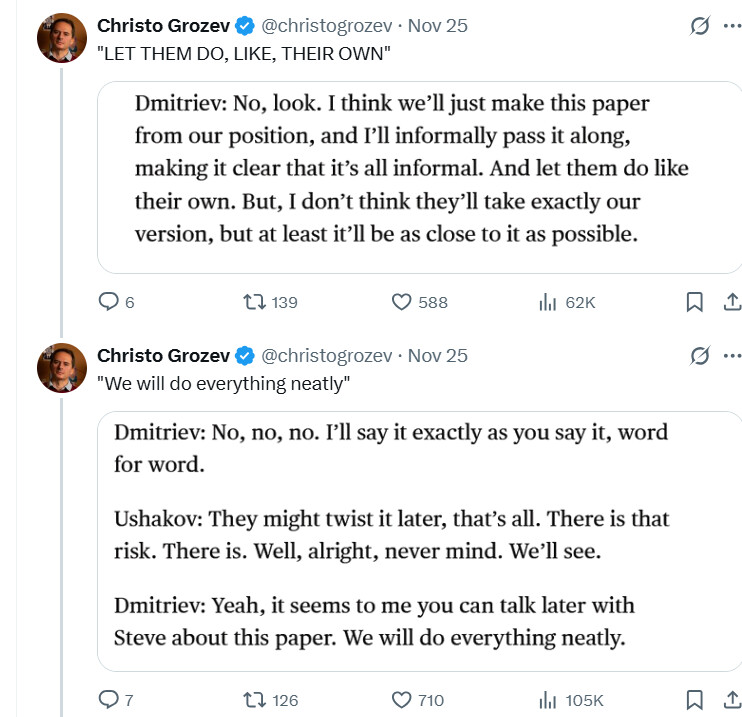
Task: Open Grok icon on first tweet
Action: (700, 27)
